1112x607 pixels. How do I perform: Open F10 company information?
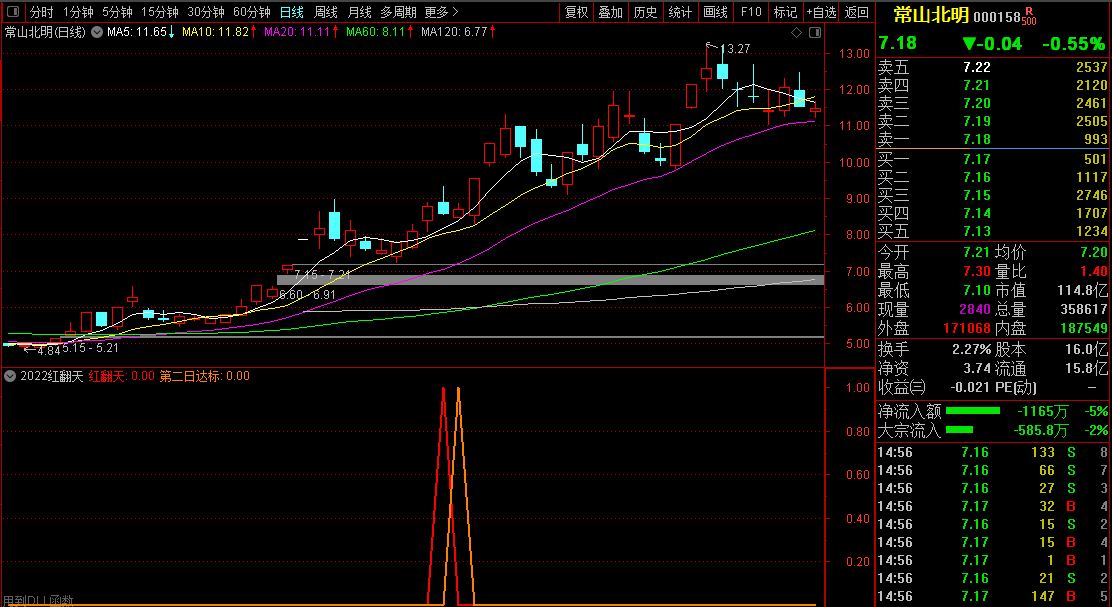click(x=751, y=12)
